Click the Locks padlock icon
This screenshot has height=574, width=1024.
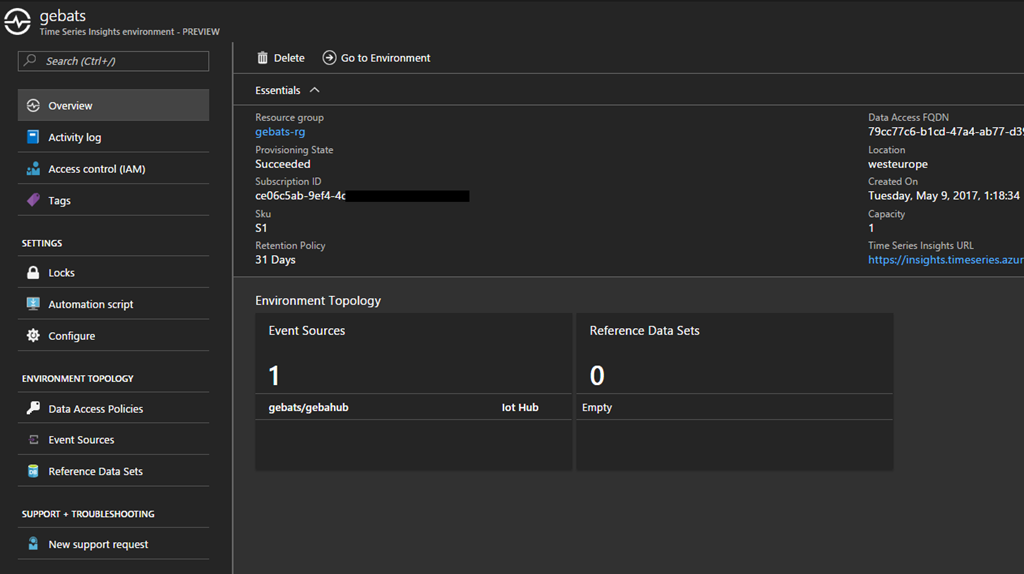pos(33,272)
